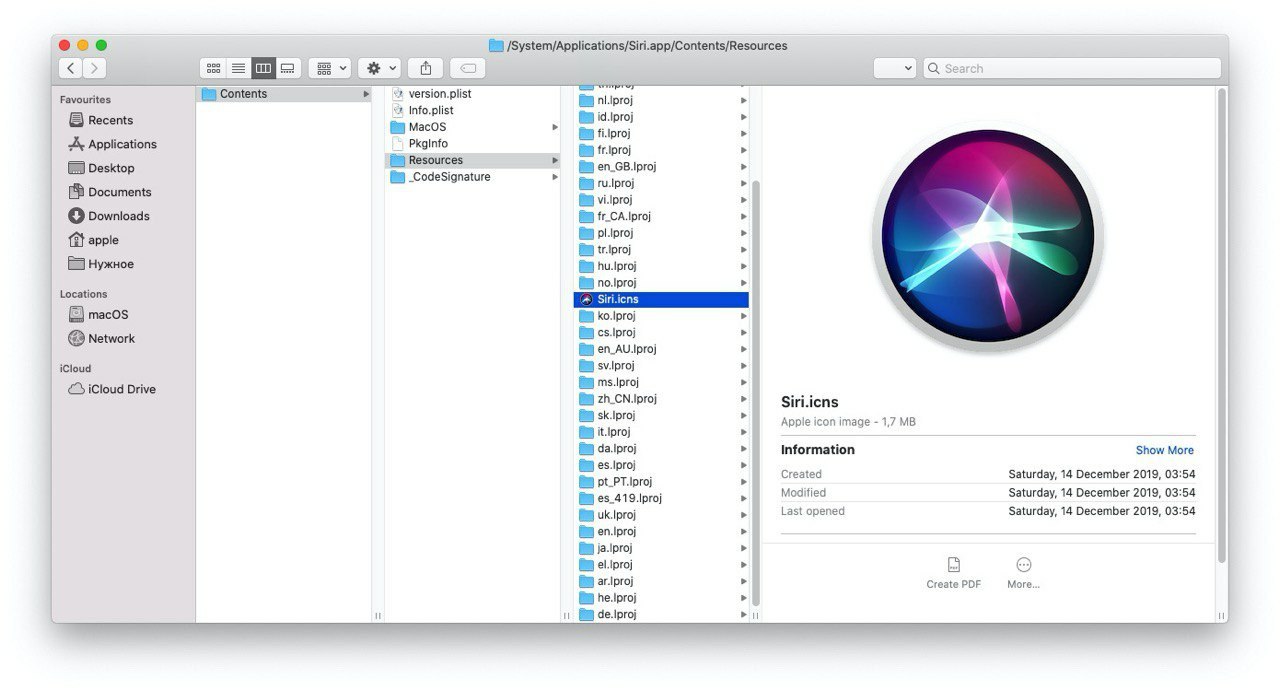Open the gear action menu
The width and height of the screenshot is (1280, 691).
(x=380, y=68)
